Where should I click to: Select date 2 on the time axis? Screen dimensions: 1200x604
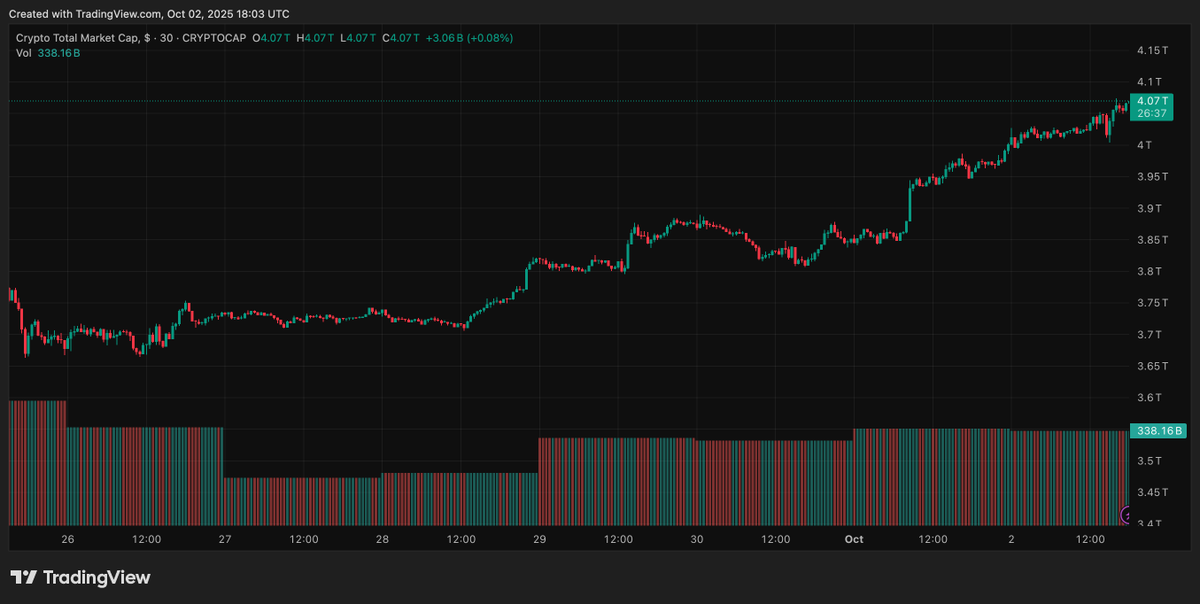tap(1011, 539)
